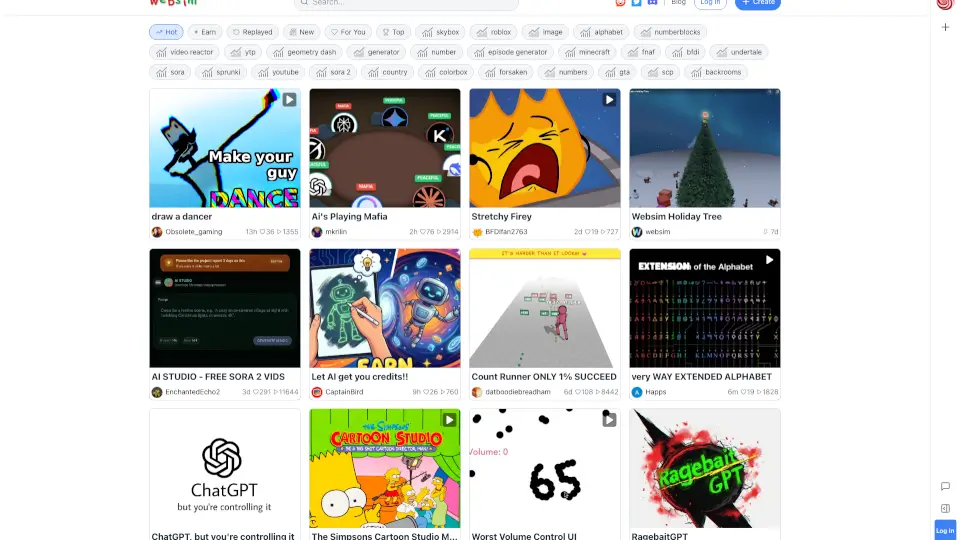Open websim avatar icon

coord(637,232)
